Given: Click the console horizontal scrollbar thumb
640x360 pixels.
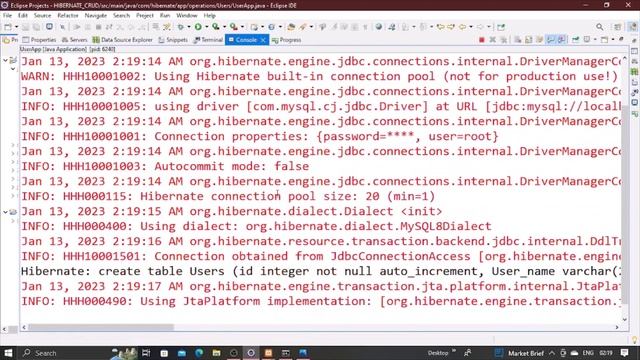Looking at the screenshot, I should [101, 327].
